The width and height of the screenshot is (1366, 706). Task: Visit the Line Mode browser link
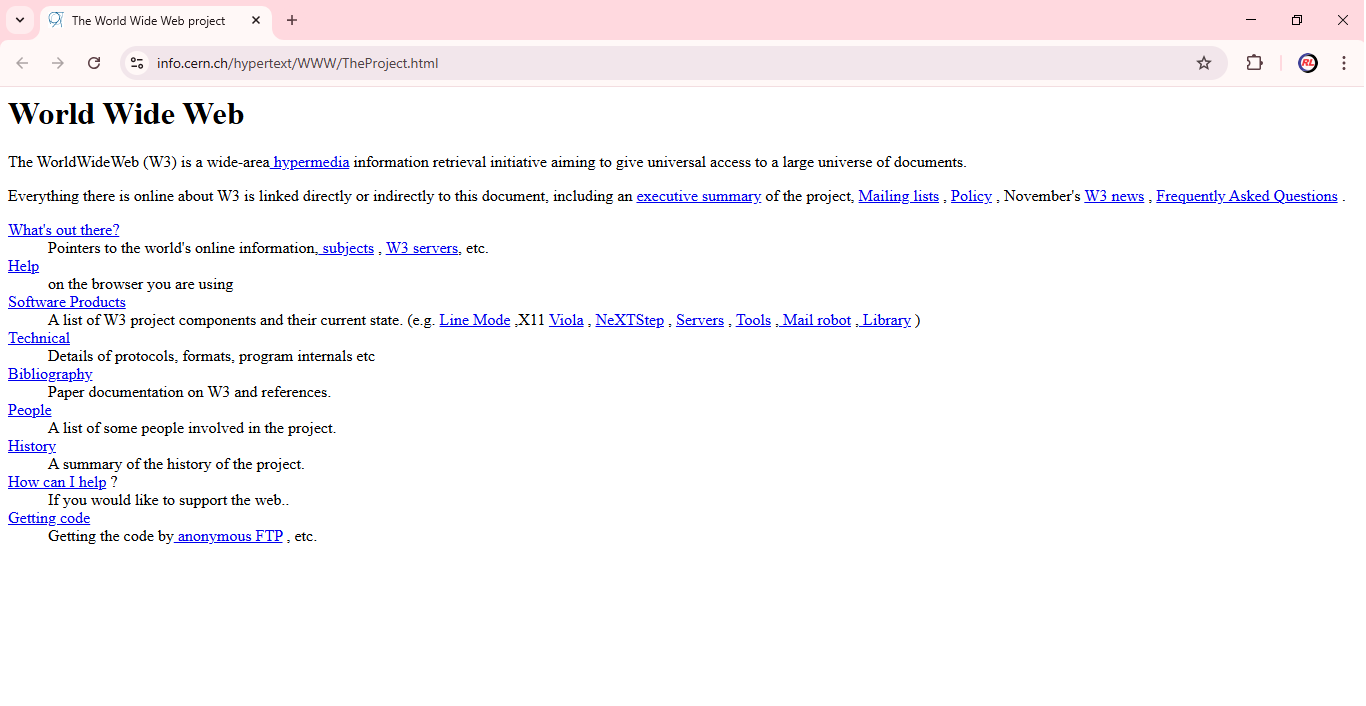[474, 320]
